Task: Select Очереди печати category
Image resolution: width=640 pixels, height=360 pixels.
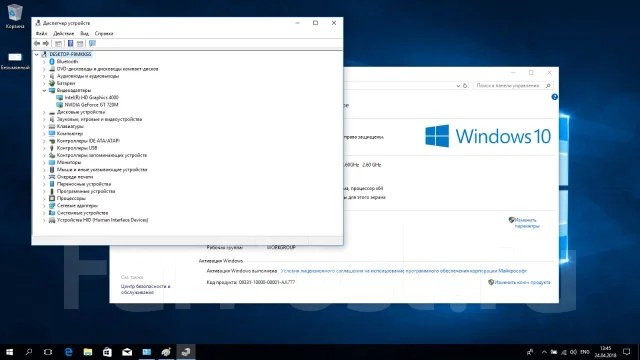Action: [x=75, y=177]
